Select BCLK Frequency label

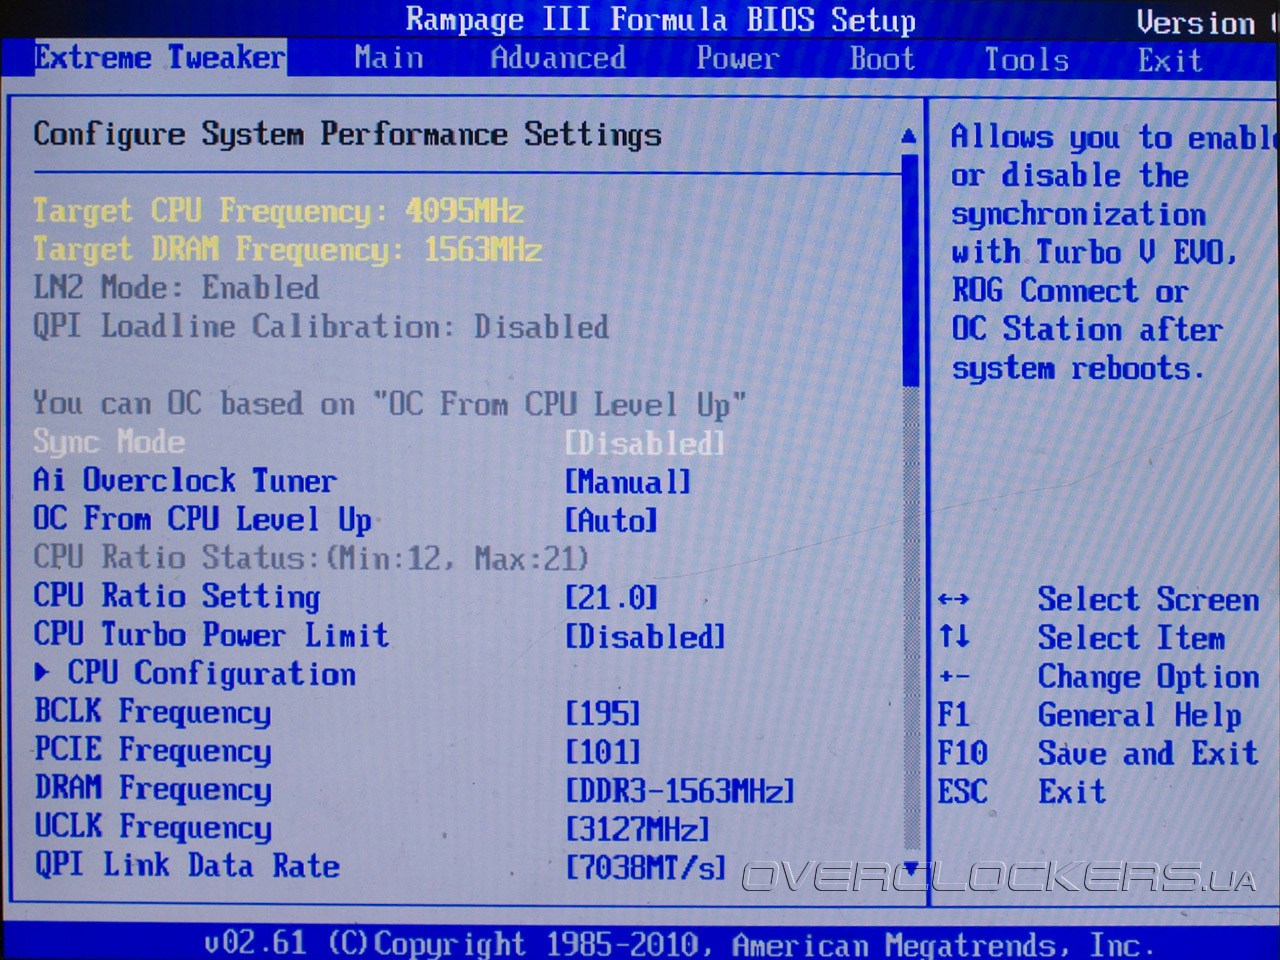(153, 712)
